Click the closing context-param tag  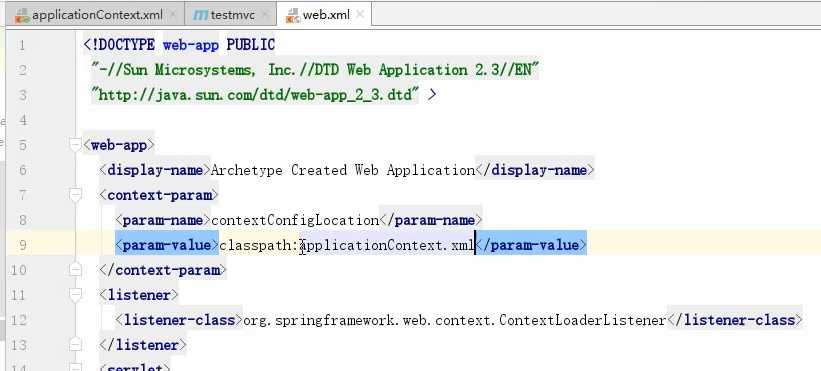(163, 271)
